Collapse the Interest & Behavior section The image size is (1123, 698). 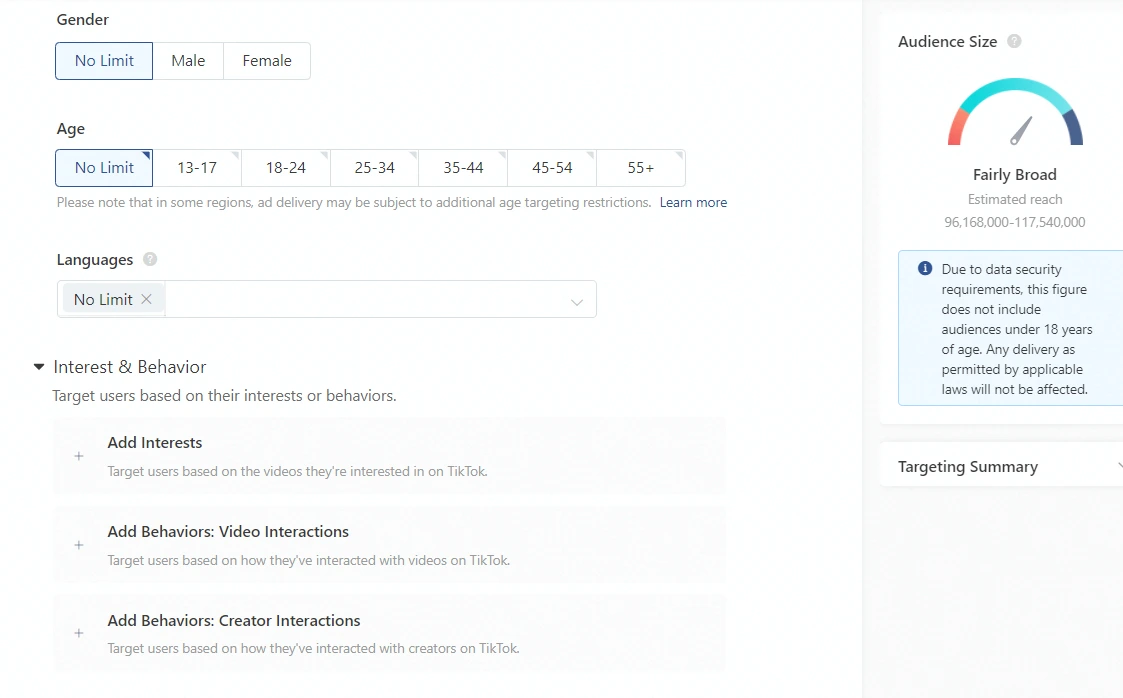click(x=39, y=367)
